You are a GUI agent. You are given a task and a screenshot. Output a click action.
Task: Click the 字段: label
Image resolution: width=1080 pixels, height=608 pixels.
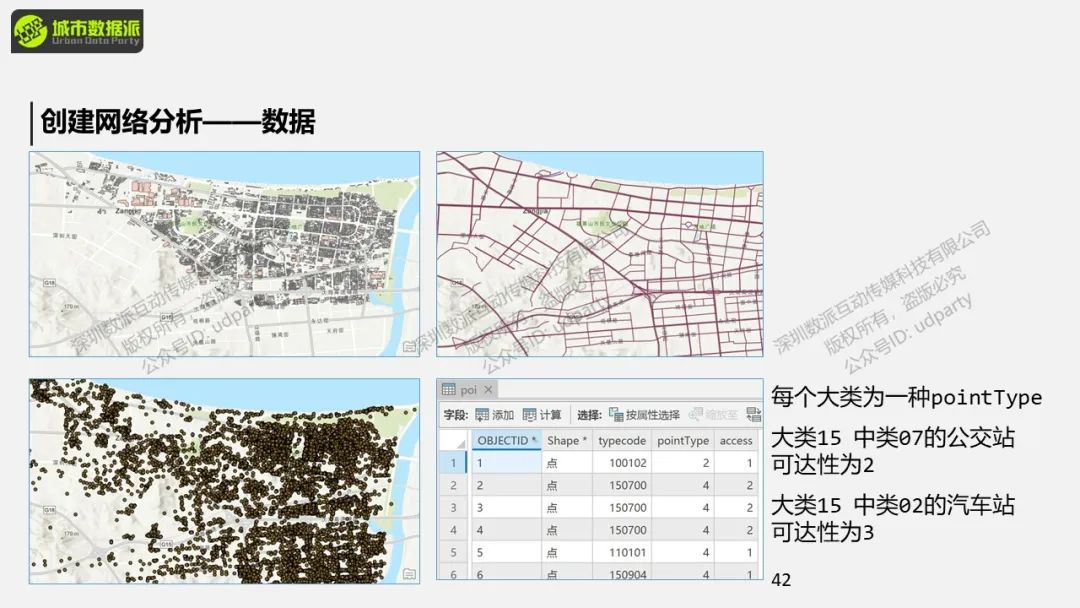click(455, 415)
